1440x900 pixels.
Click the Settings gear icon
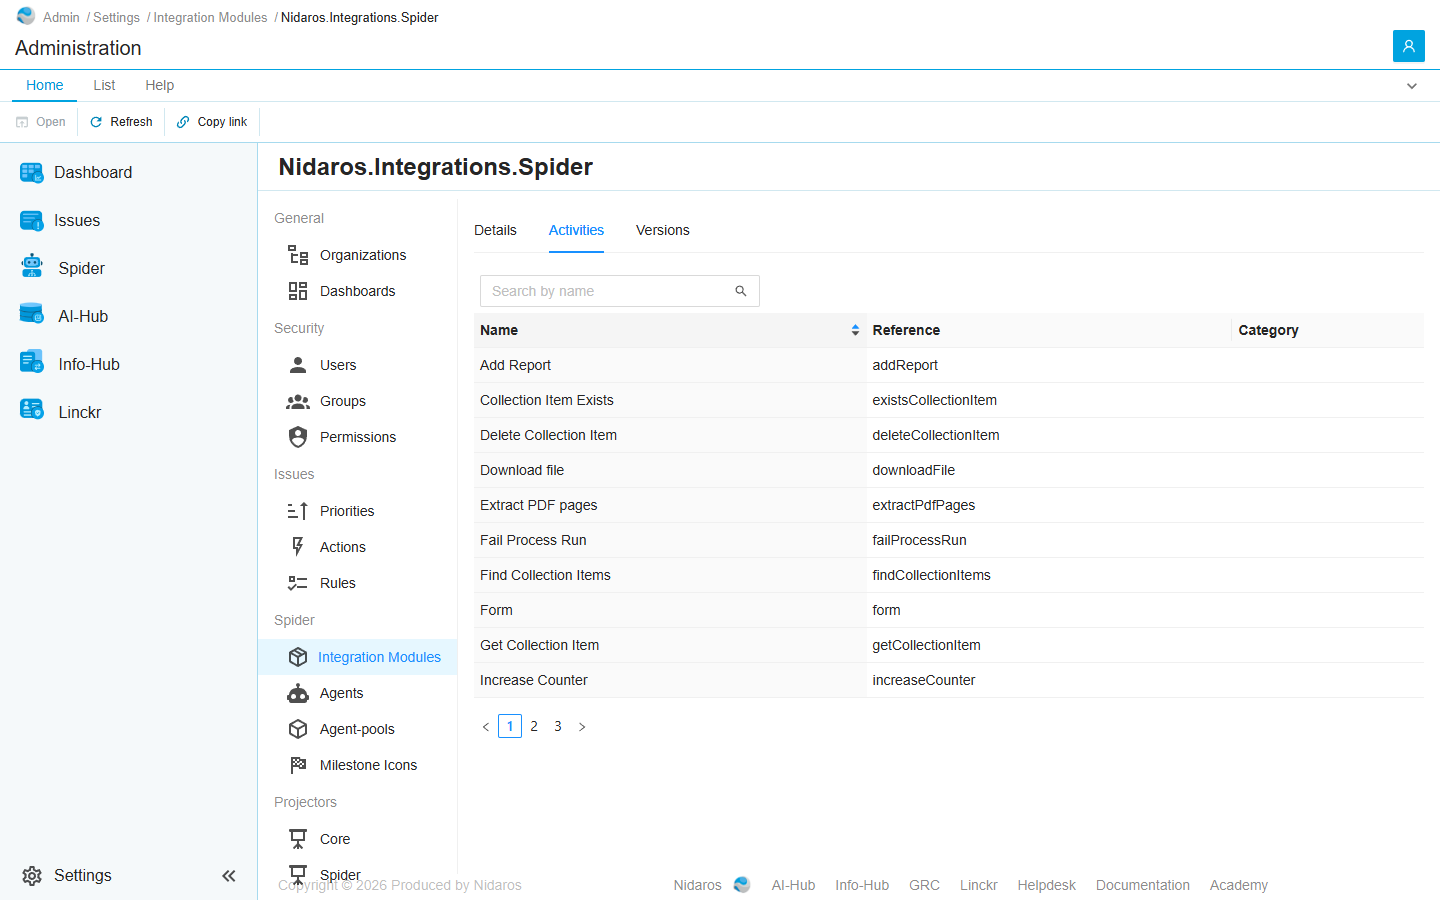tap(32, 876)
